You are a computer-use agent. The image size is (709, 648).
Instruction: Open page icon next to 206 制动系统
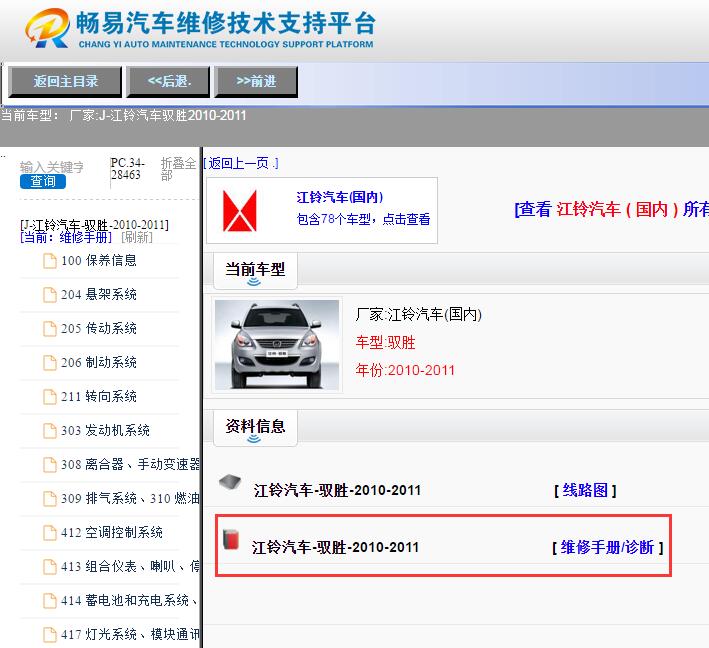[x=50, y=363]
